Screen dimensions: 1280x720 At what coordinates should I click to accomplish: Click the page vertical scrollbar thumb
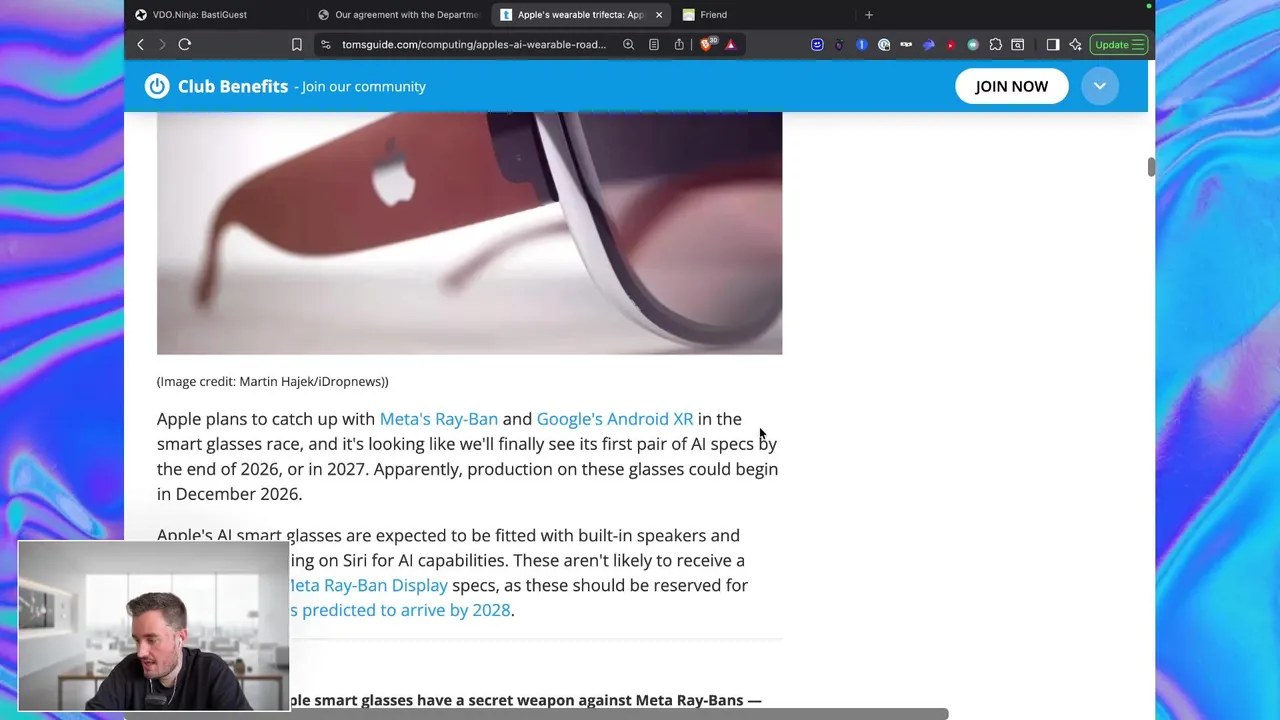click(x=1151, y=166)
